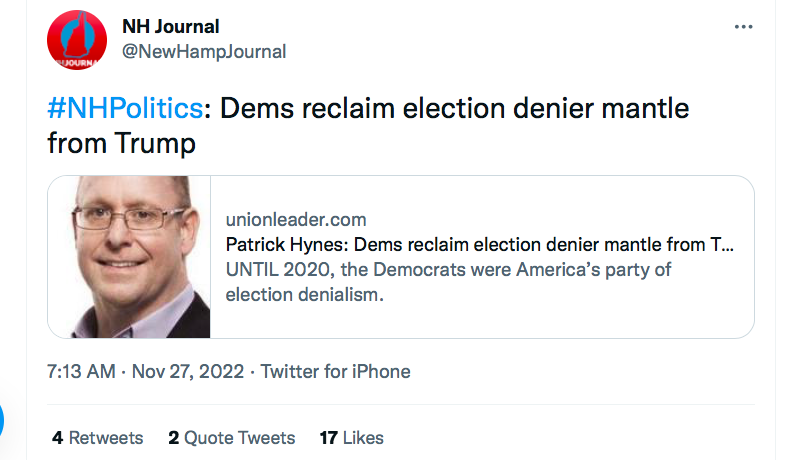Click the 'UNTIL 2020' card description text
Viewport: 795px width, 460px height.
[448, 270]
